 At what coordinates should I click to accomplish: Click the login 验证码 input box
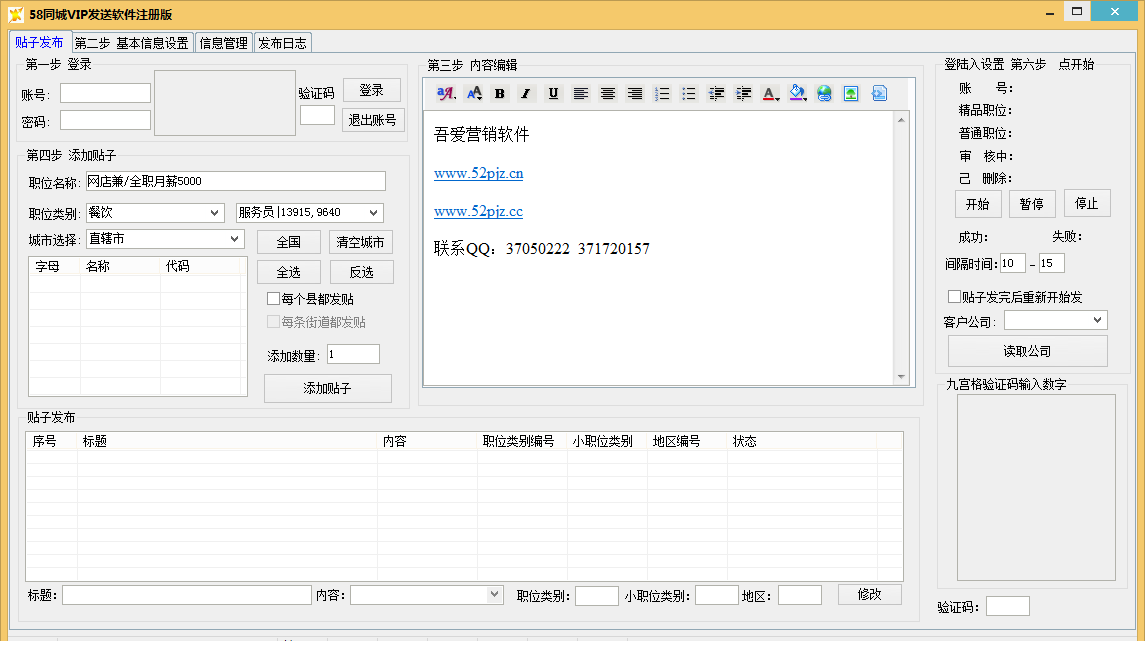[x=318, y=115]
